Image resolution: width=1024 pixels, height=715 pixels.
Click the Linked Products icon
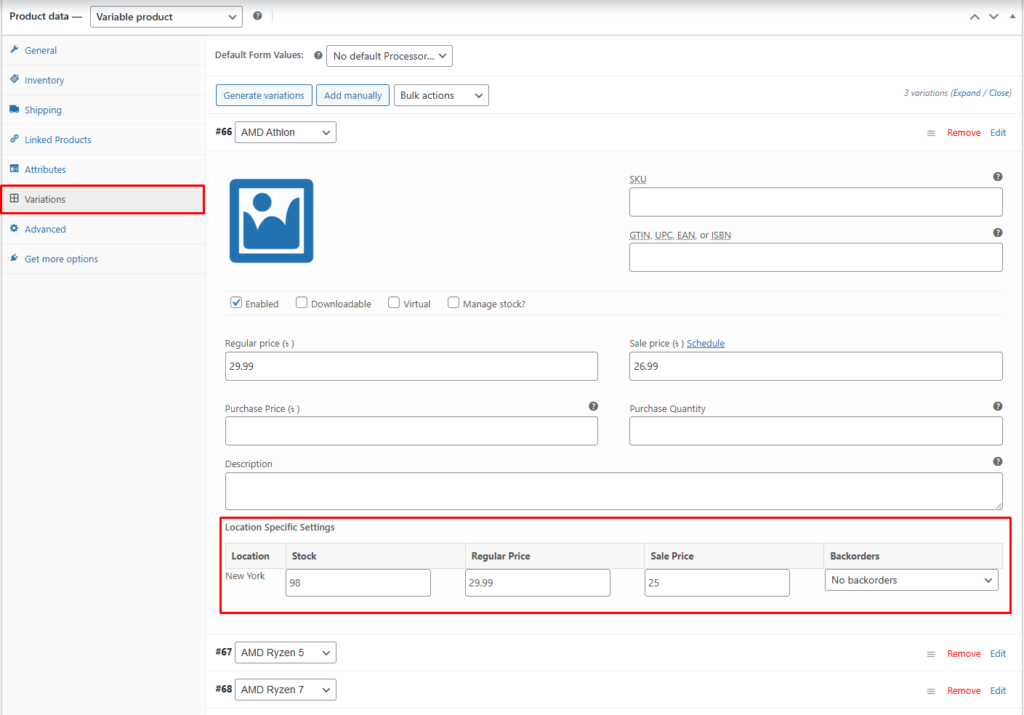click(16, 139)
